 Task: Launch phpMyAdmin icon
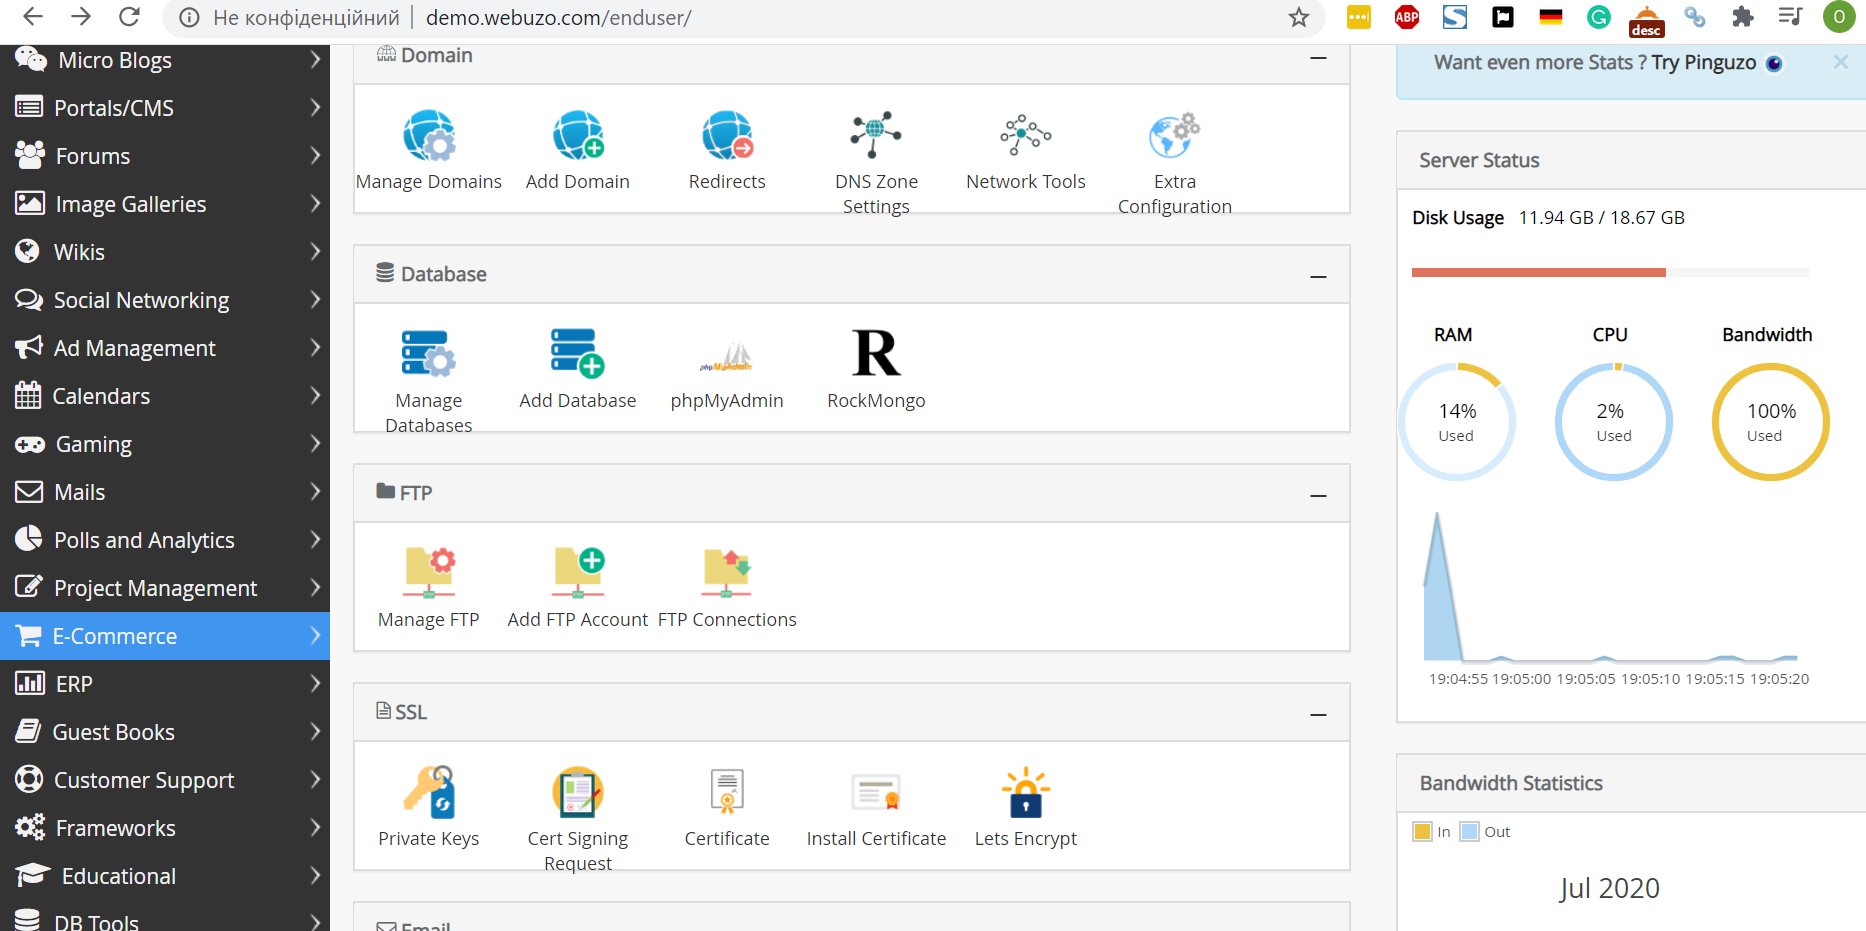click(x=727, y=356)
